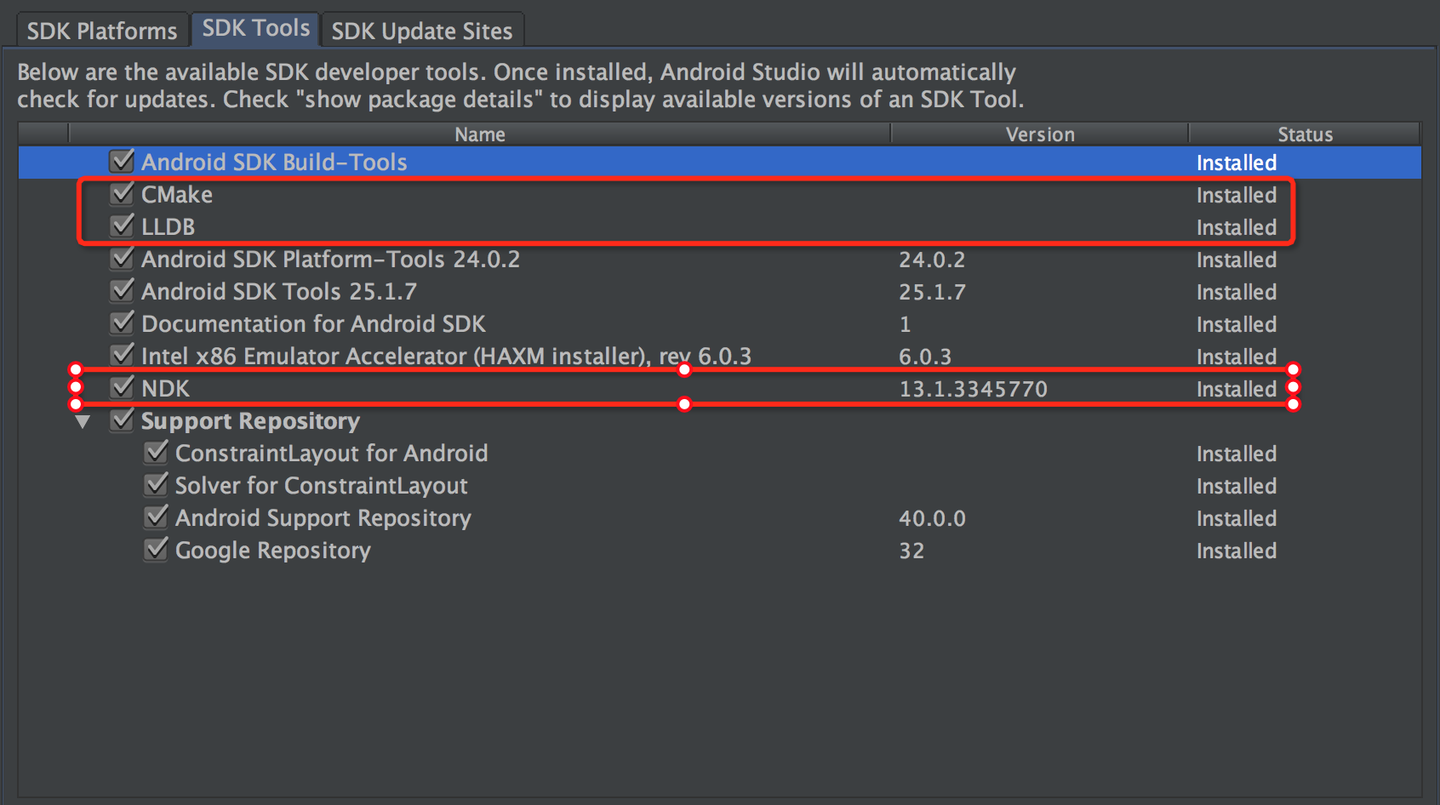This screenshot has width=1440, height=805.
Task: Uncheck Documentation for Android SDK checkbox
Action: tap(122, 323)
